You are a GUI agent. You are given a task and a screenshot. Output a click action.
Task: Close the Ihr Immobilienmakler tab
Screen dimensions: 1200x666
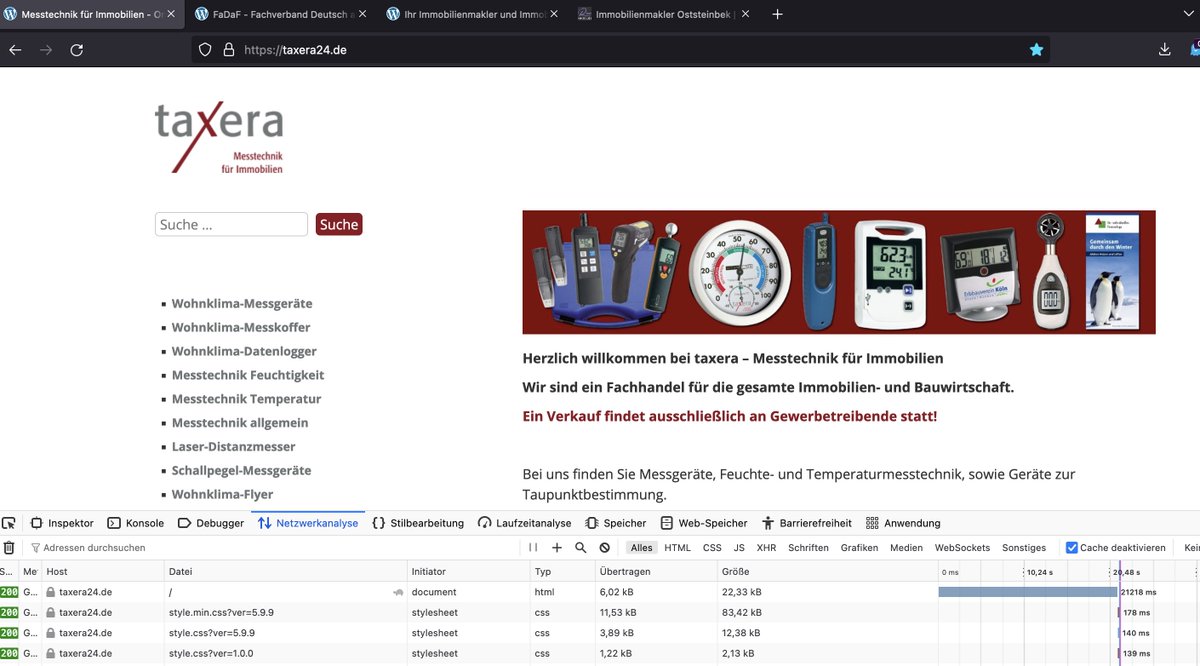click(x=553, y=15)
